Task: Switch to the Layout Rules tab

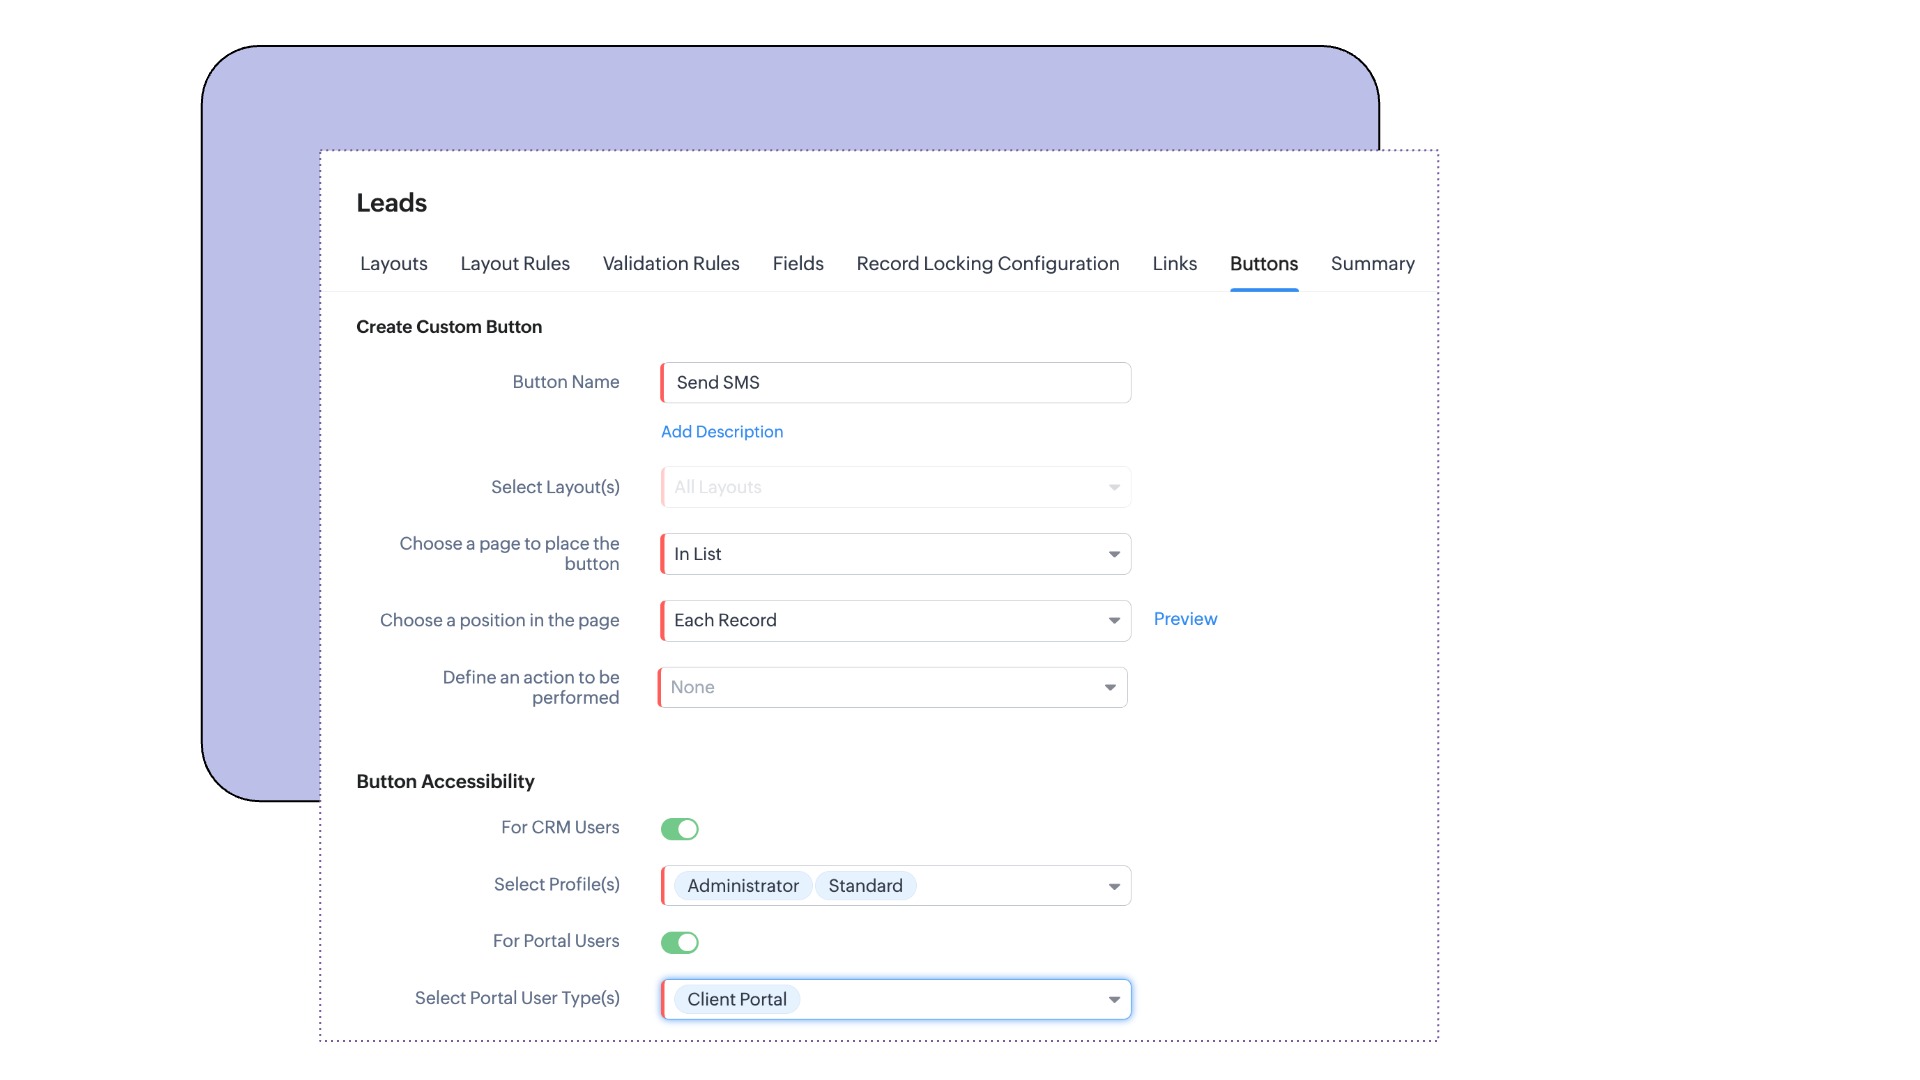Action: point(515,264)
